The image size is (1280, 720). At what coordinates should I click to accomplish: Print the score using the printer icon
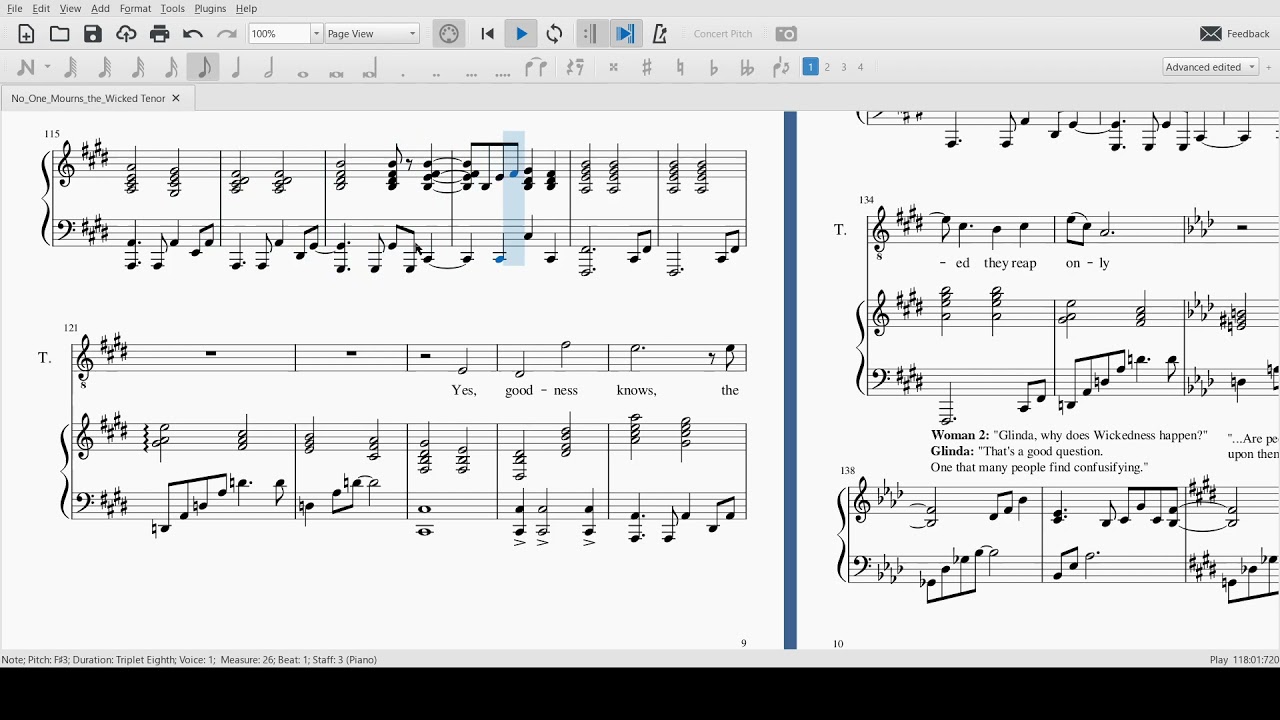160,34
